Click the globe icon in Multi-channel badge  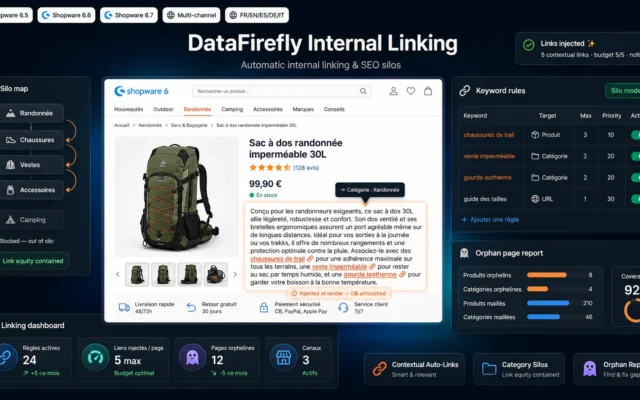click(171, 15)
